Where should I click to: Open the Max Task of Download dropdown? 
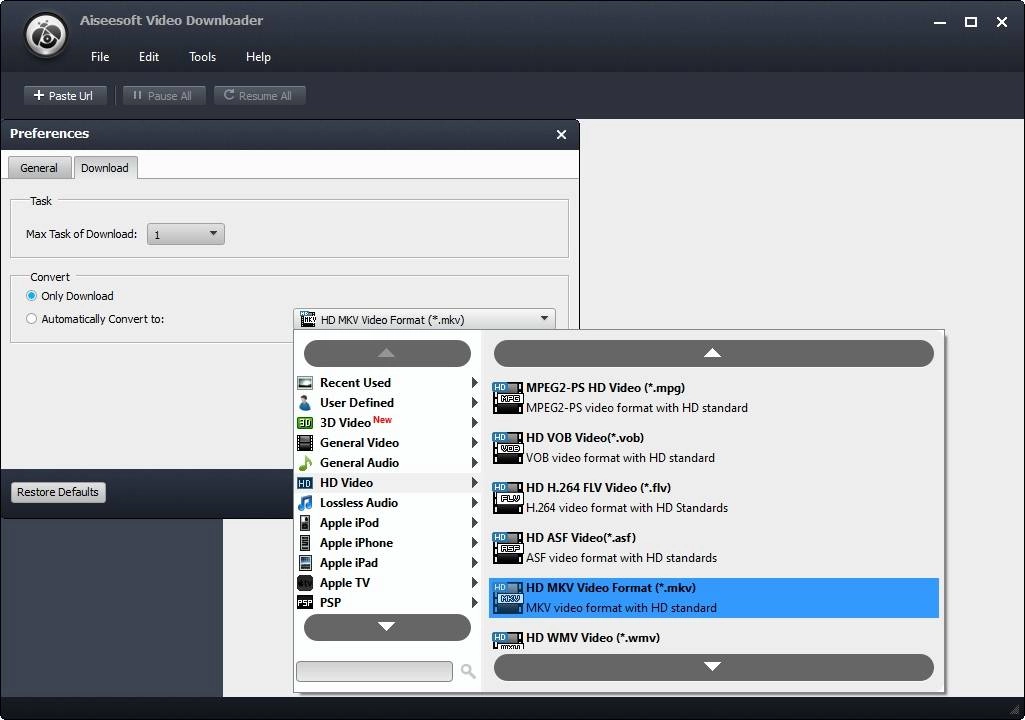pyautogui.click(x=186, y=234)
